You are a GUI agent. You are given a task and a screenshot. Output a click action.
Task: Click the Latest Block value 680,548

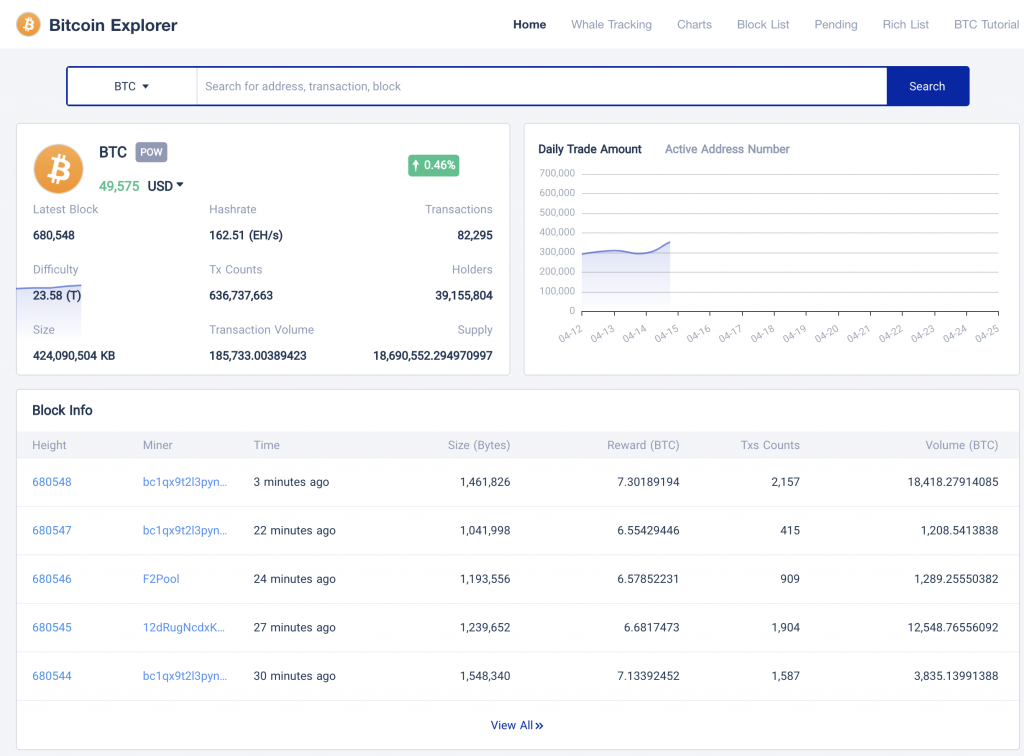click(x=54, y=235)
